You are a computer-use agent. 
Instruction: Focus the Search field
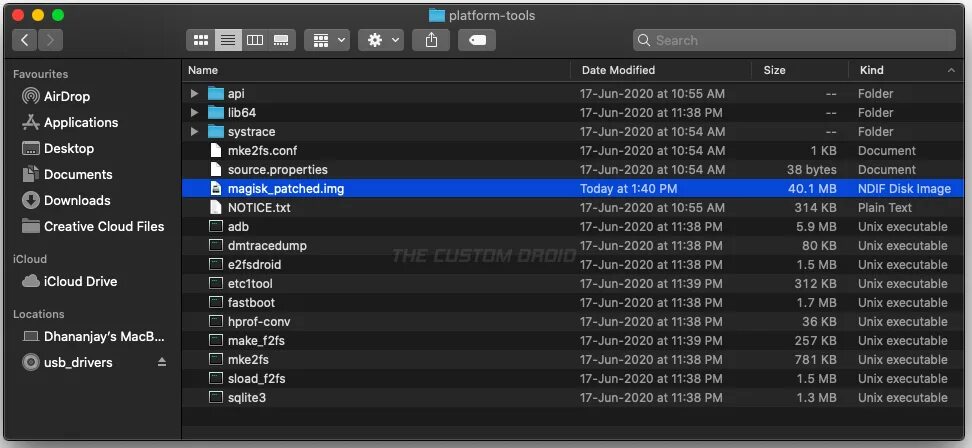794,40
